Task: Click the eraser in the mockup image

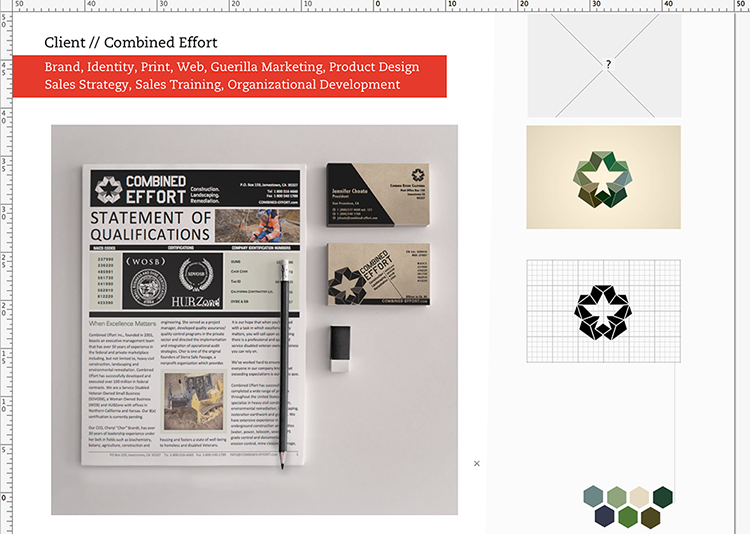Action: (340, 349)
